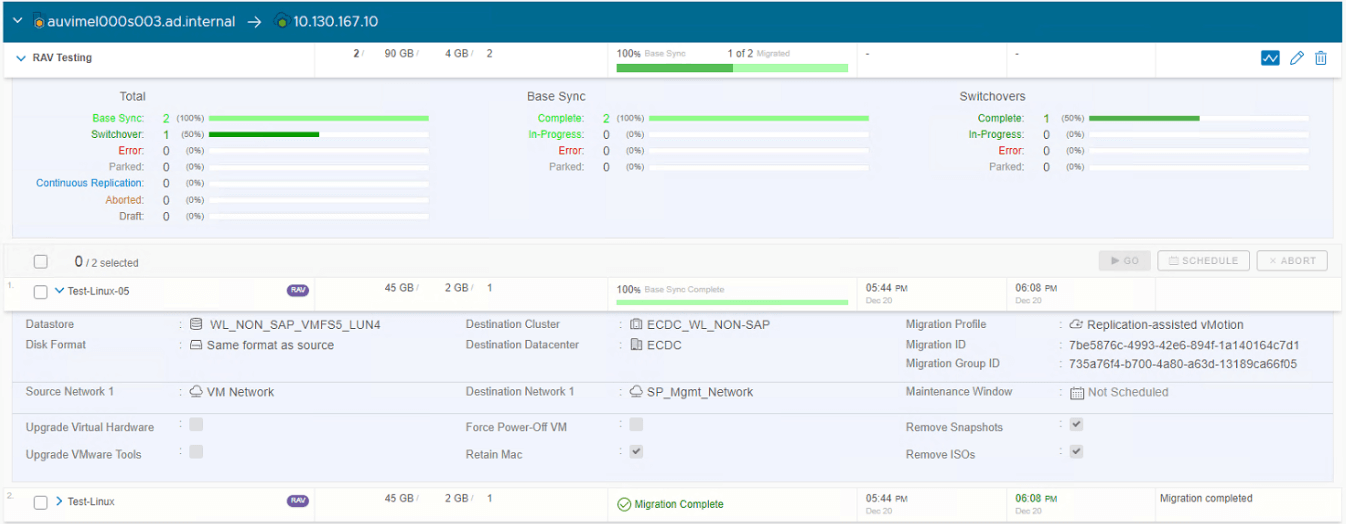Screen dimensions: 1346x524
Task: Check the Test-Linux-05 row checkbox
Action: [41, 292]
